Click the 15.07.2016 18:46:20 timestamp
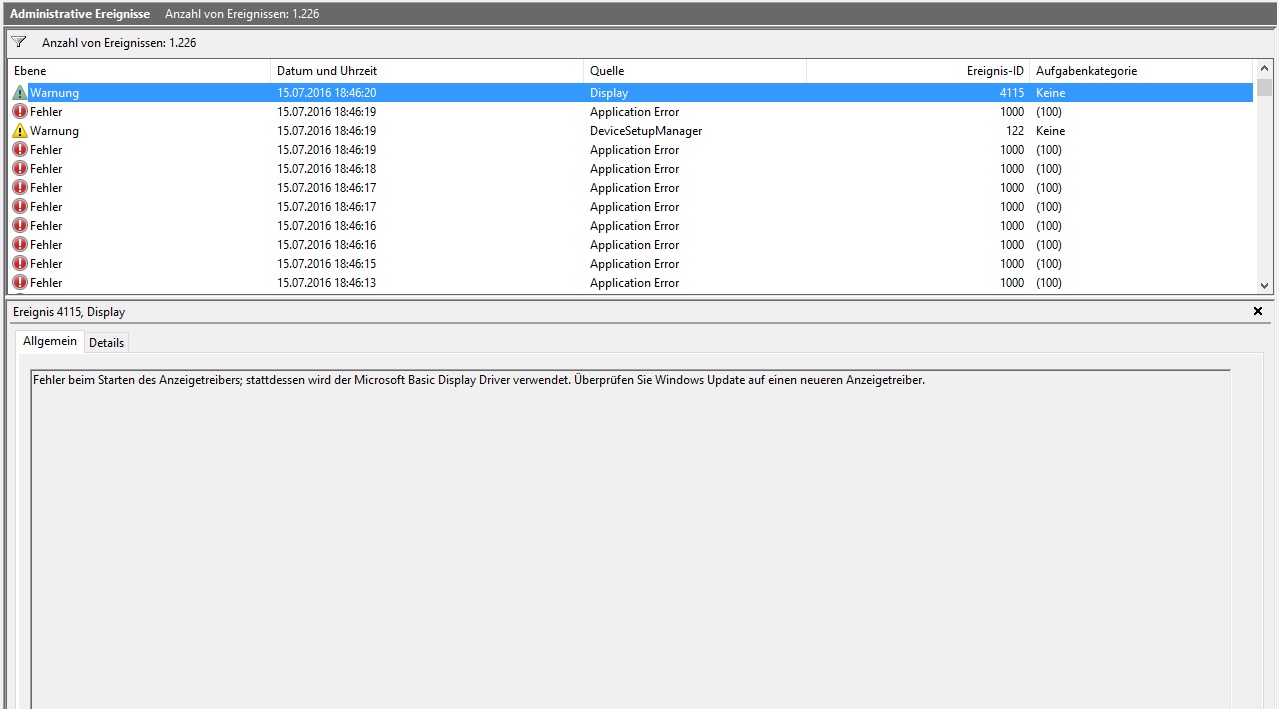This screenshot has width=1279, height=709. click(327, 93)
